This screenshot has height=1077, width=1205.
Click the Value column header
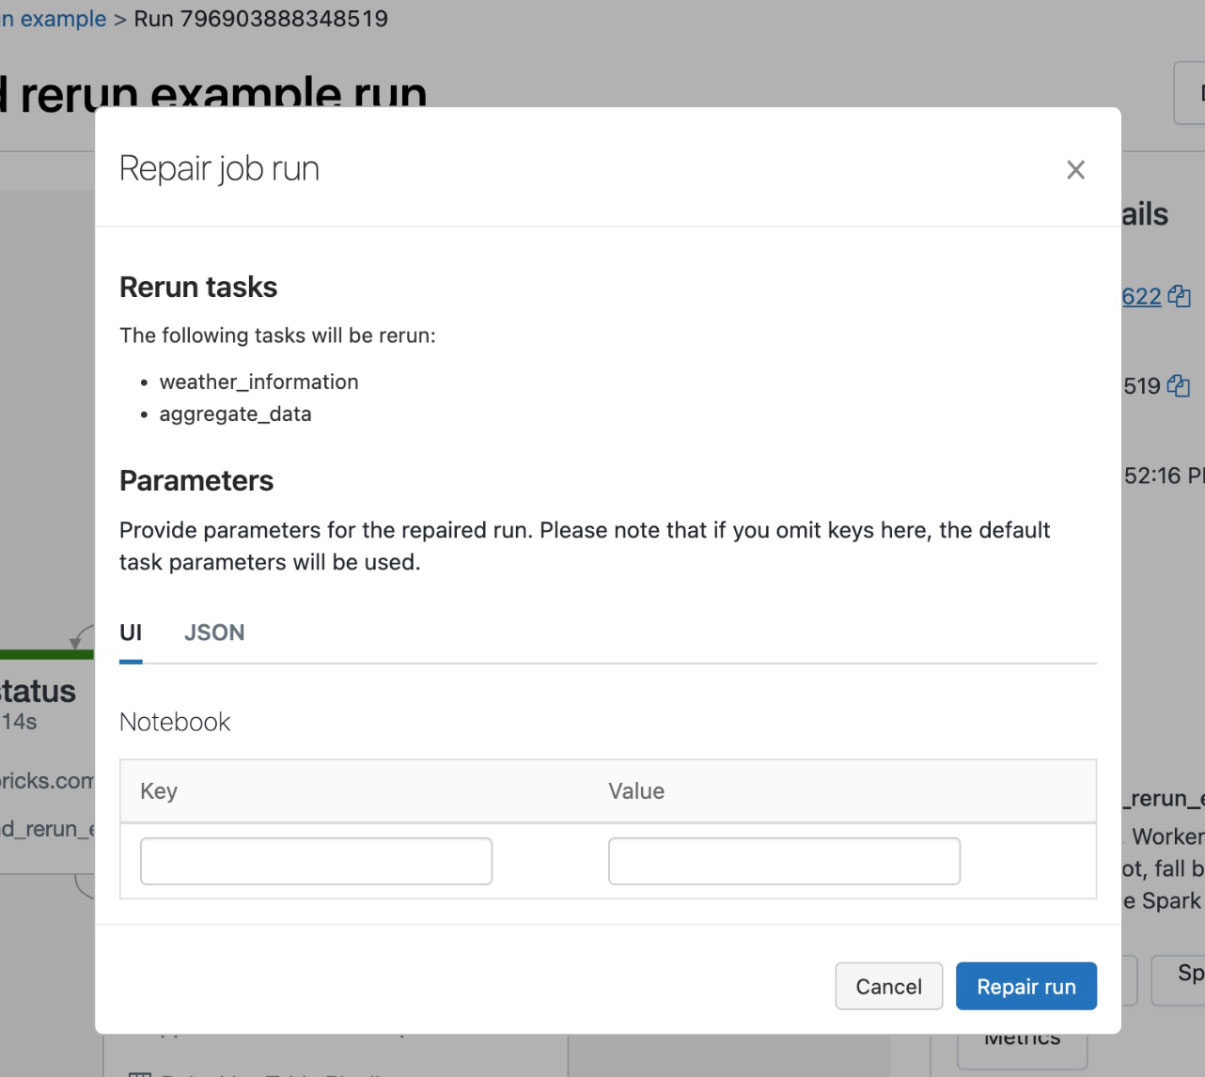tap(636, 791)
